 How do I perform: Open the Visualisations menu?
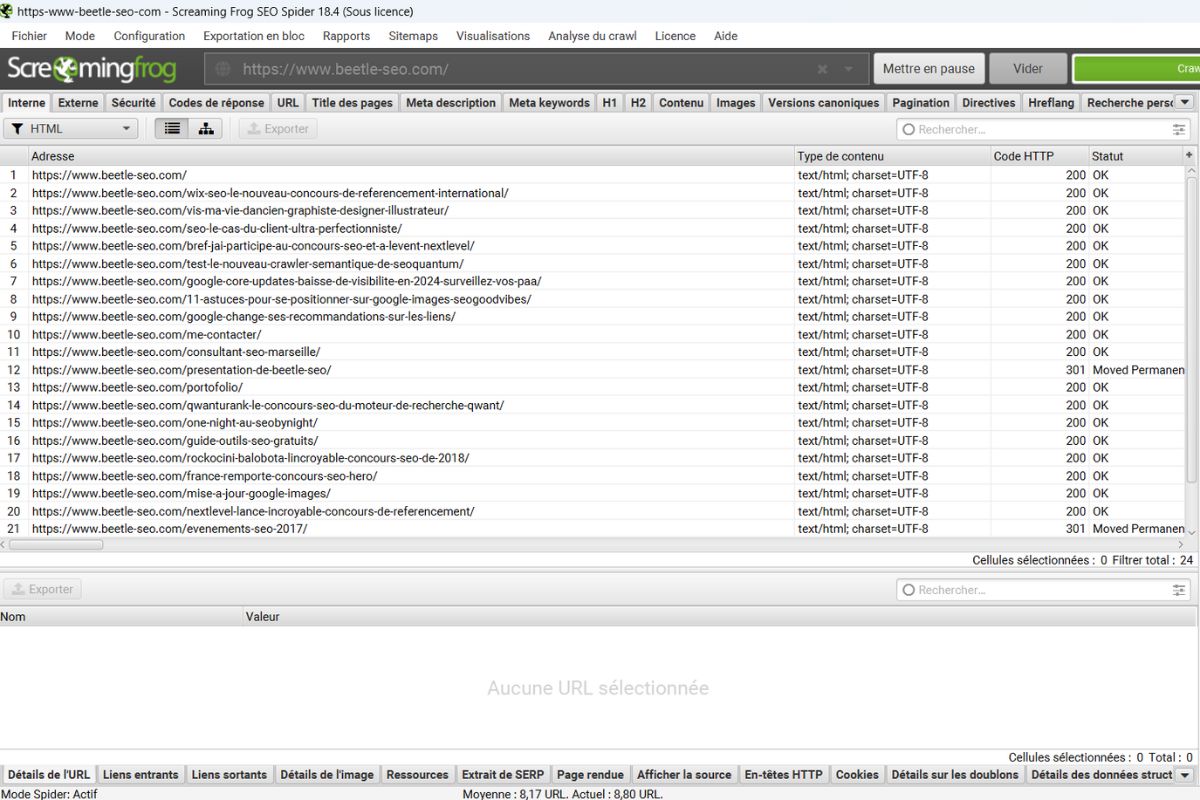coord(493,36)
